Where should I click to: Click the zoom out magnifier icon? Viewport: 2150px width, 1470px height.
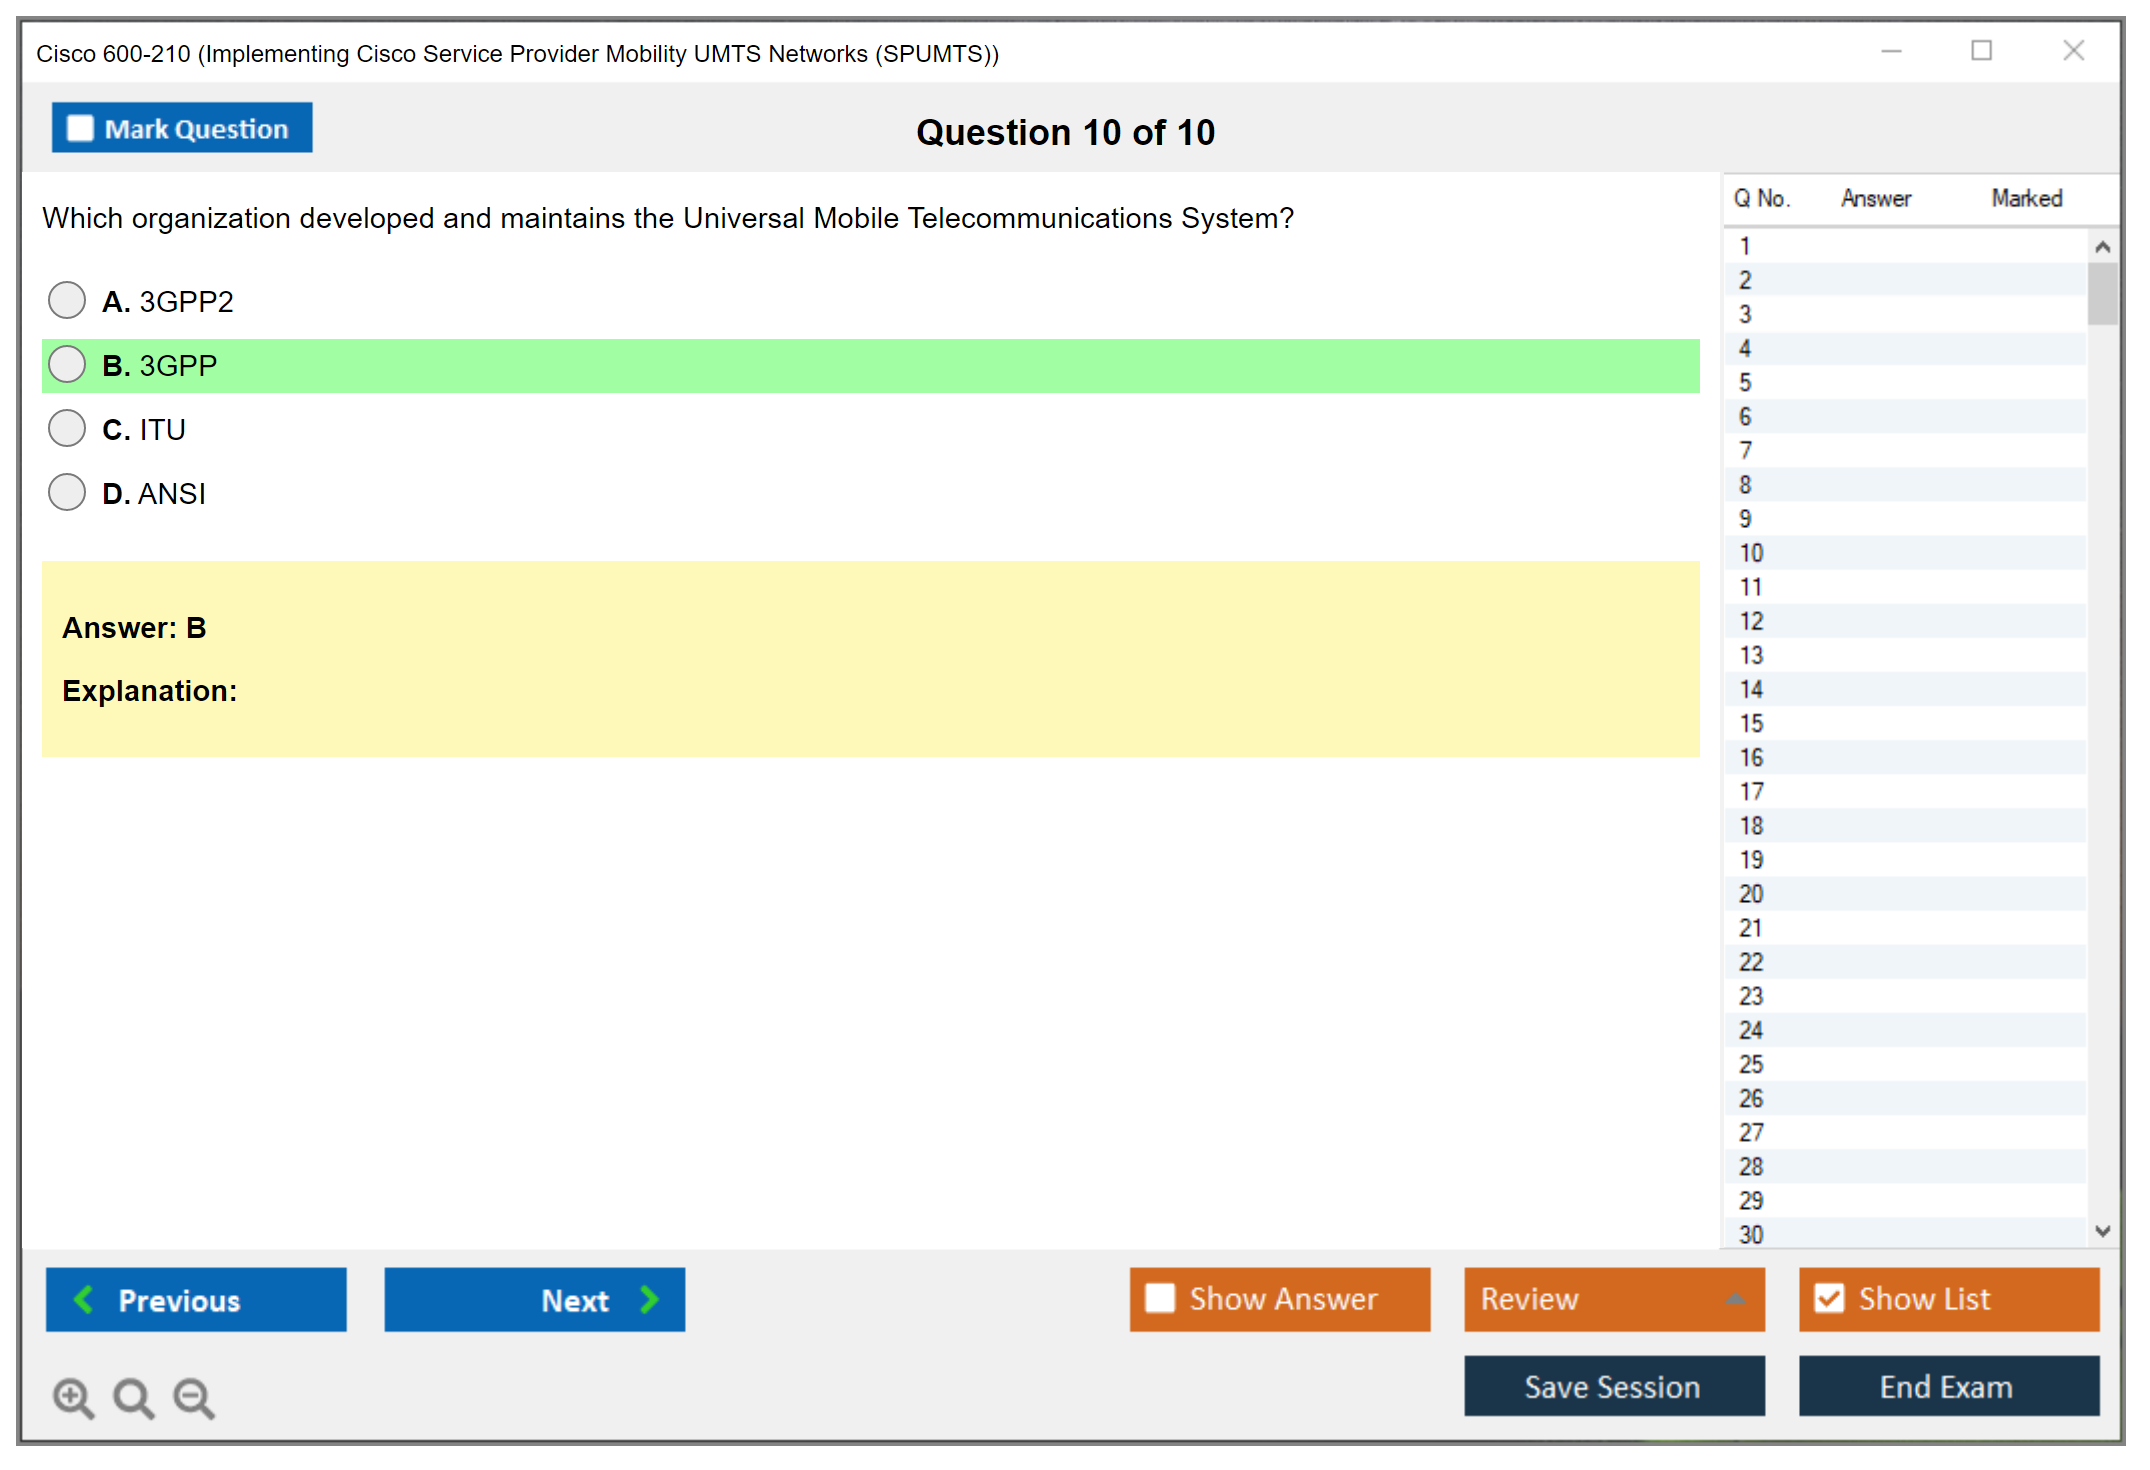(x=193, y=1398)
